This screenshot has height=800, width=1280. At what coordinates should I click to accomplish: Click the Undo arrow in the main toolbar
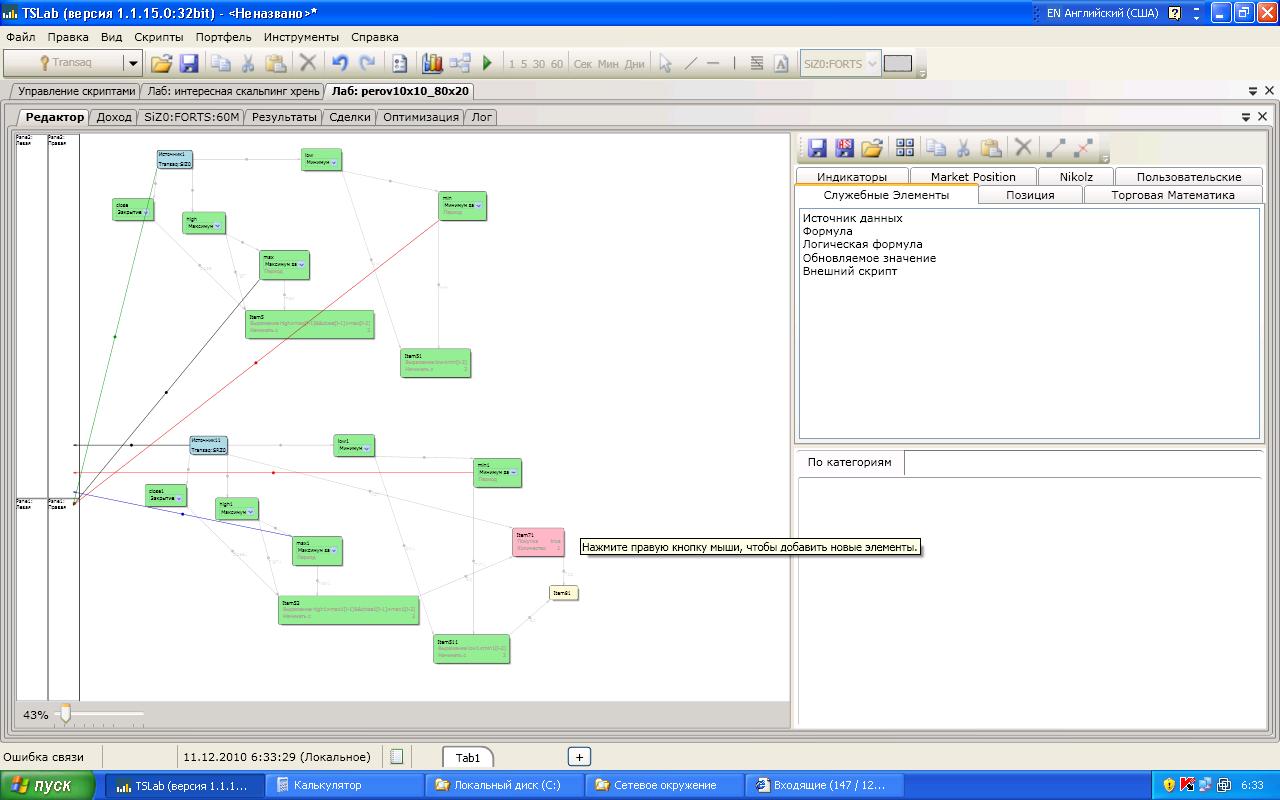[x=340, y=63]
